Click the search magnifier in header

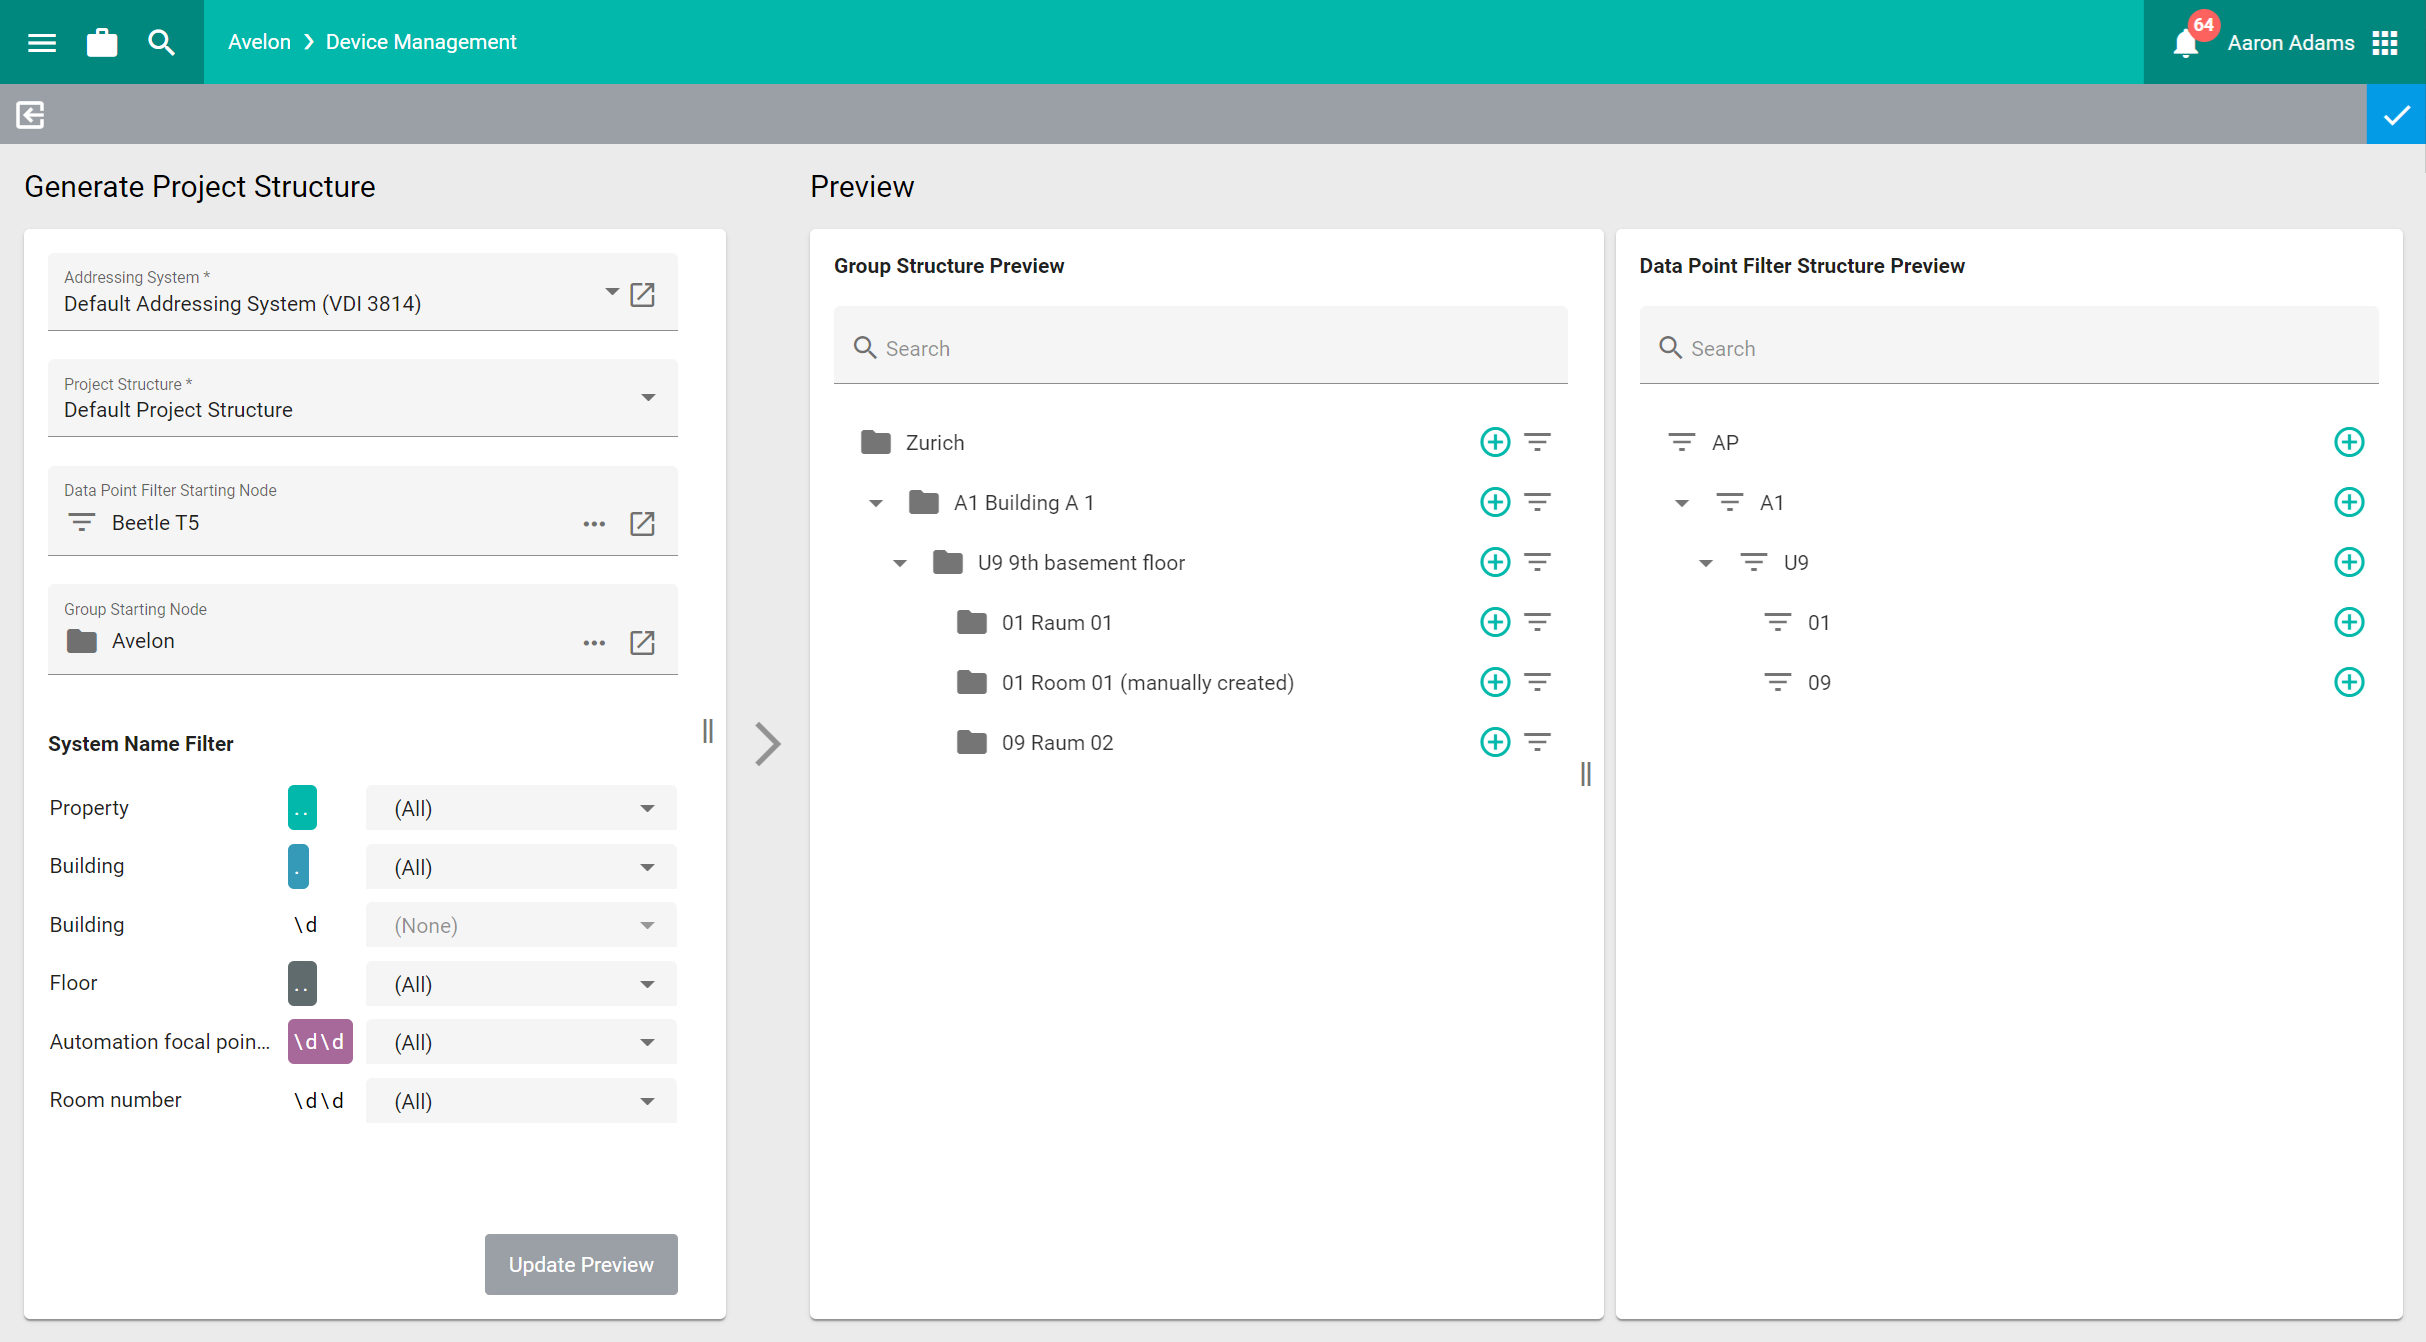tap(161, 42)
